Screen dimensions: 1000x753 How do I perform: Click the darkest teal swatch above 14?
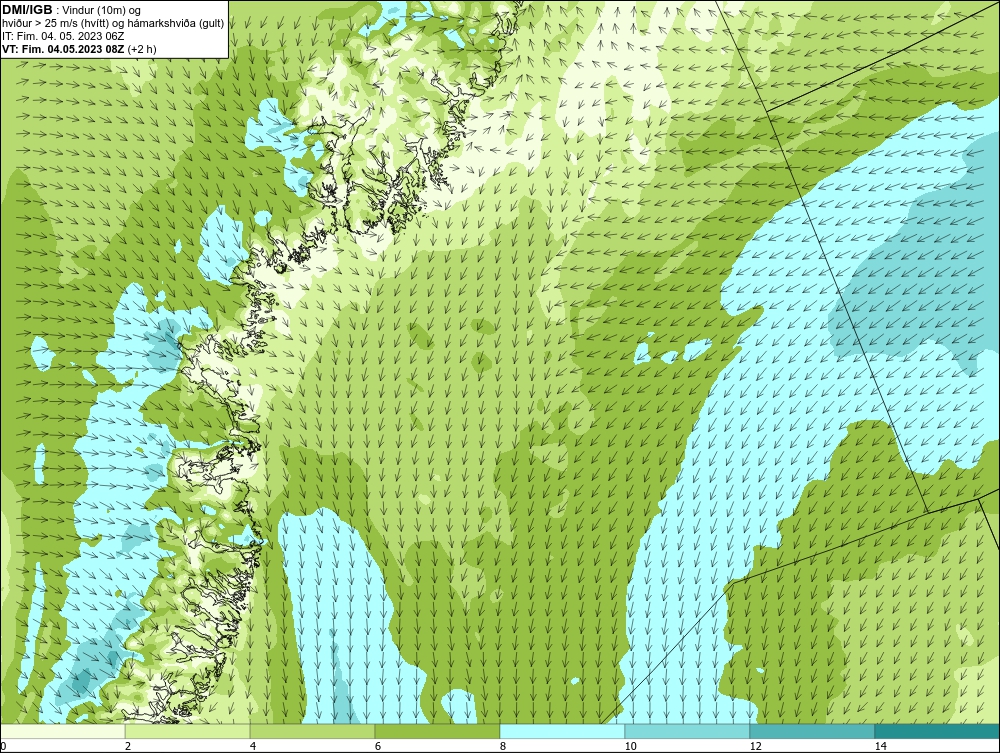(x=938, y=731)
